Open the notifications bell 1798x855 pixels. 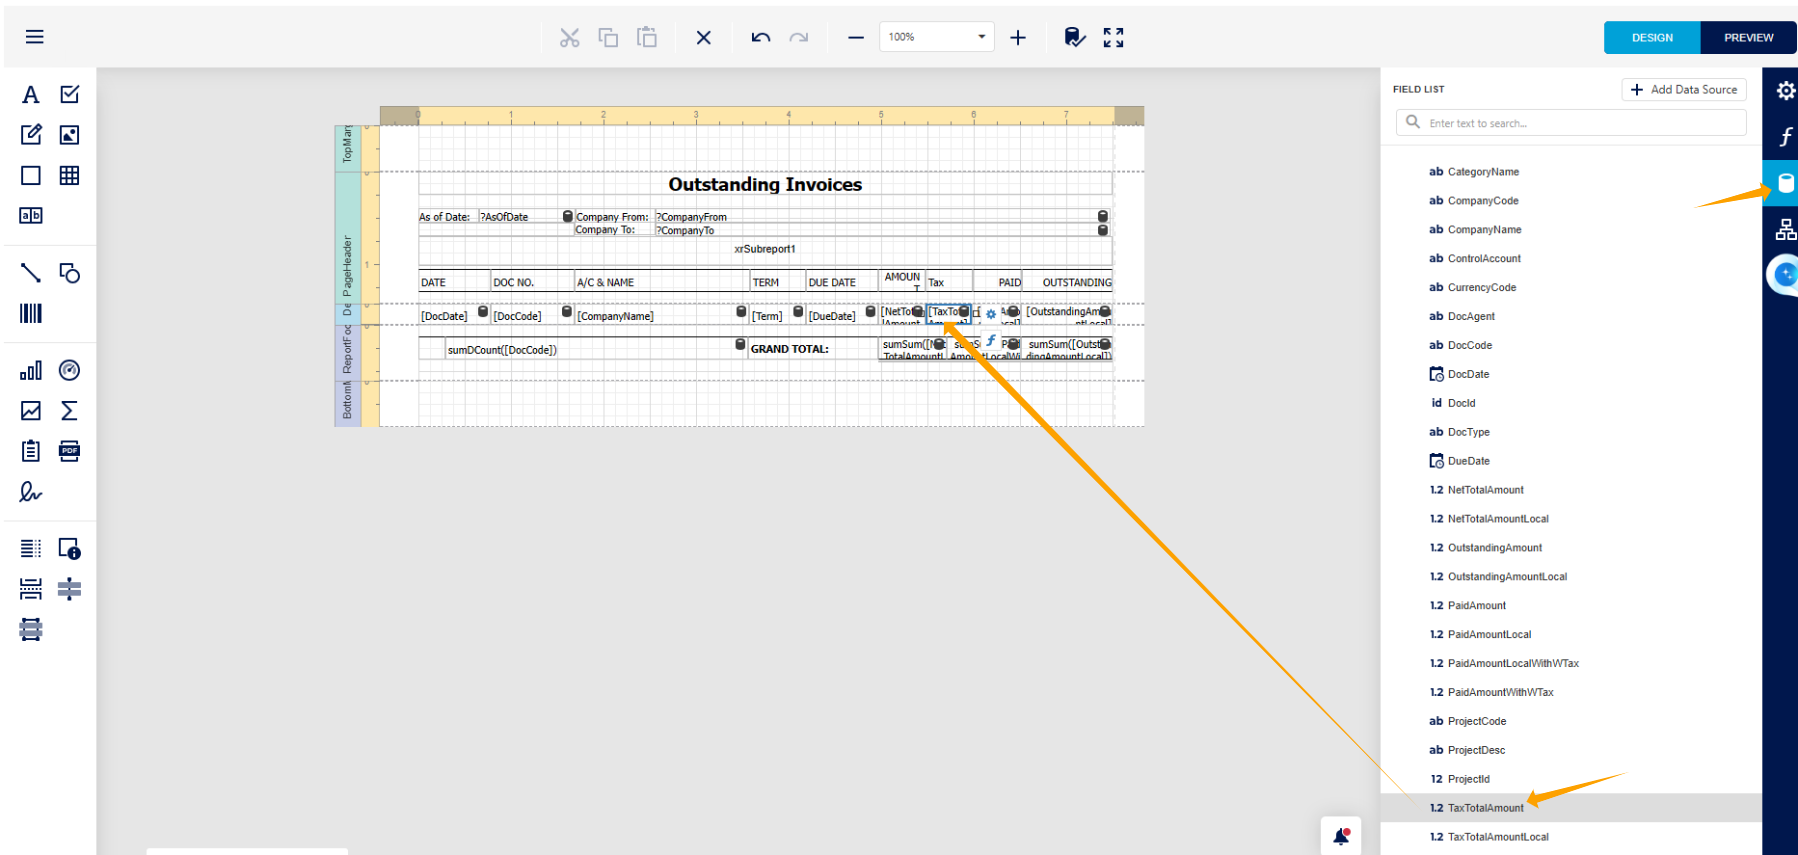pyautogui.click(x=1341, y=836)
